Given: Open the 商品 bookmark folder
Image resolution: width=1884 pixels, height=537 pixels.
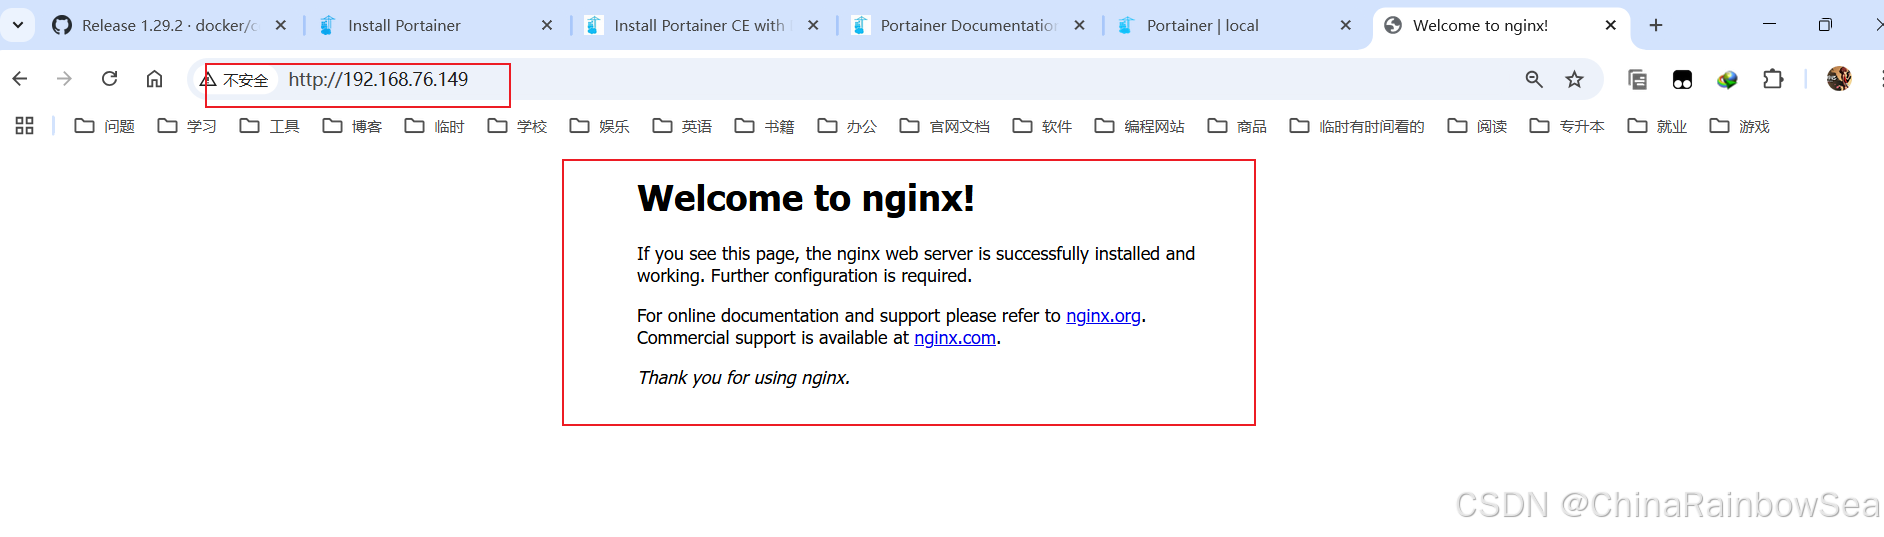Looking at the screenshot, I should 1238,126.
